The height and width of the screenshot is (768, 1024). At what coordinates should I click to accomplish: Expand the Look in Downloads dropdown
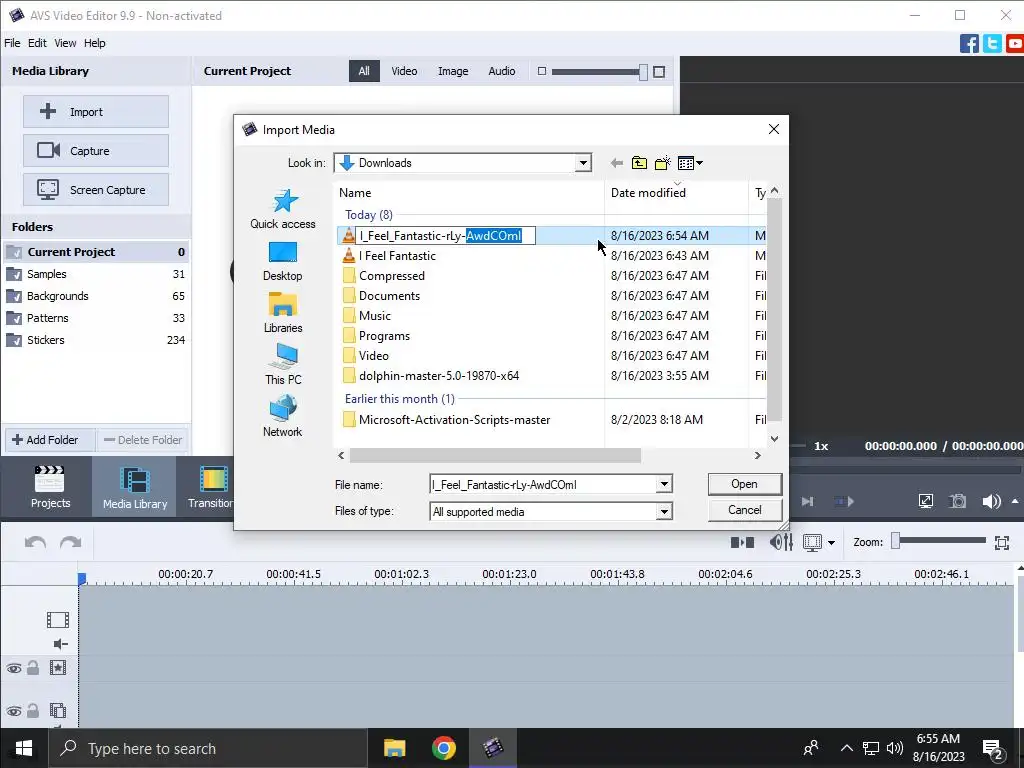coord(583,163)
